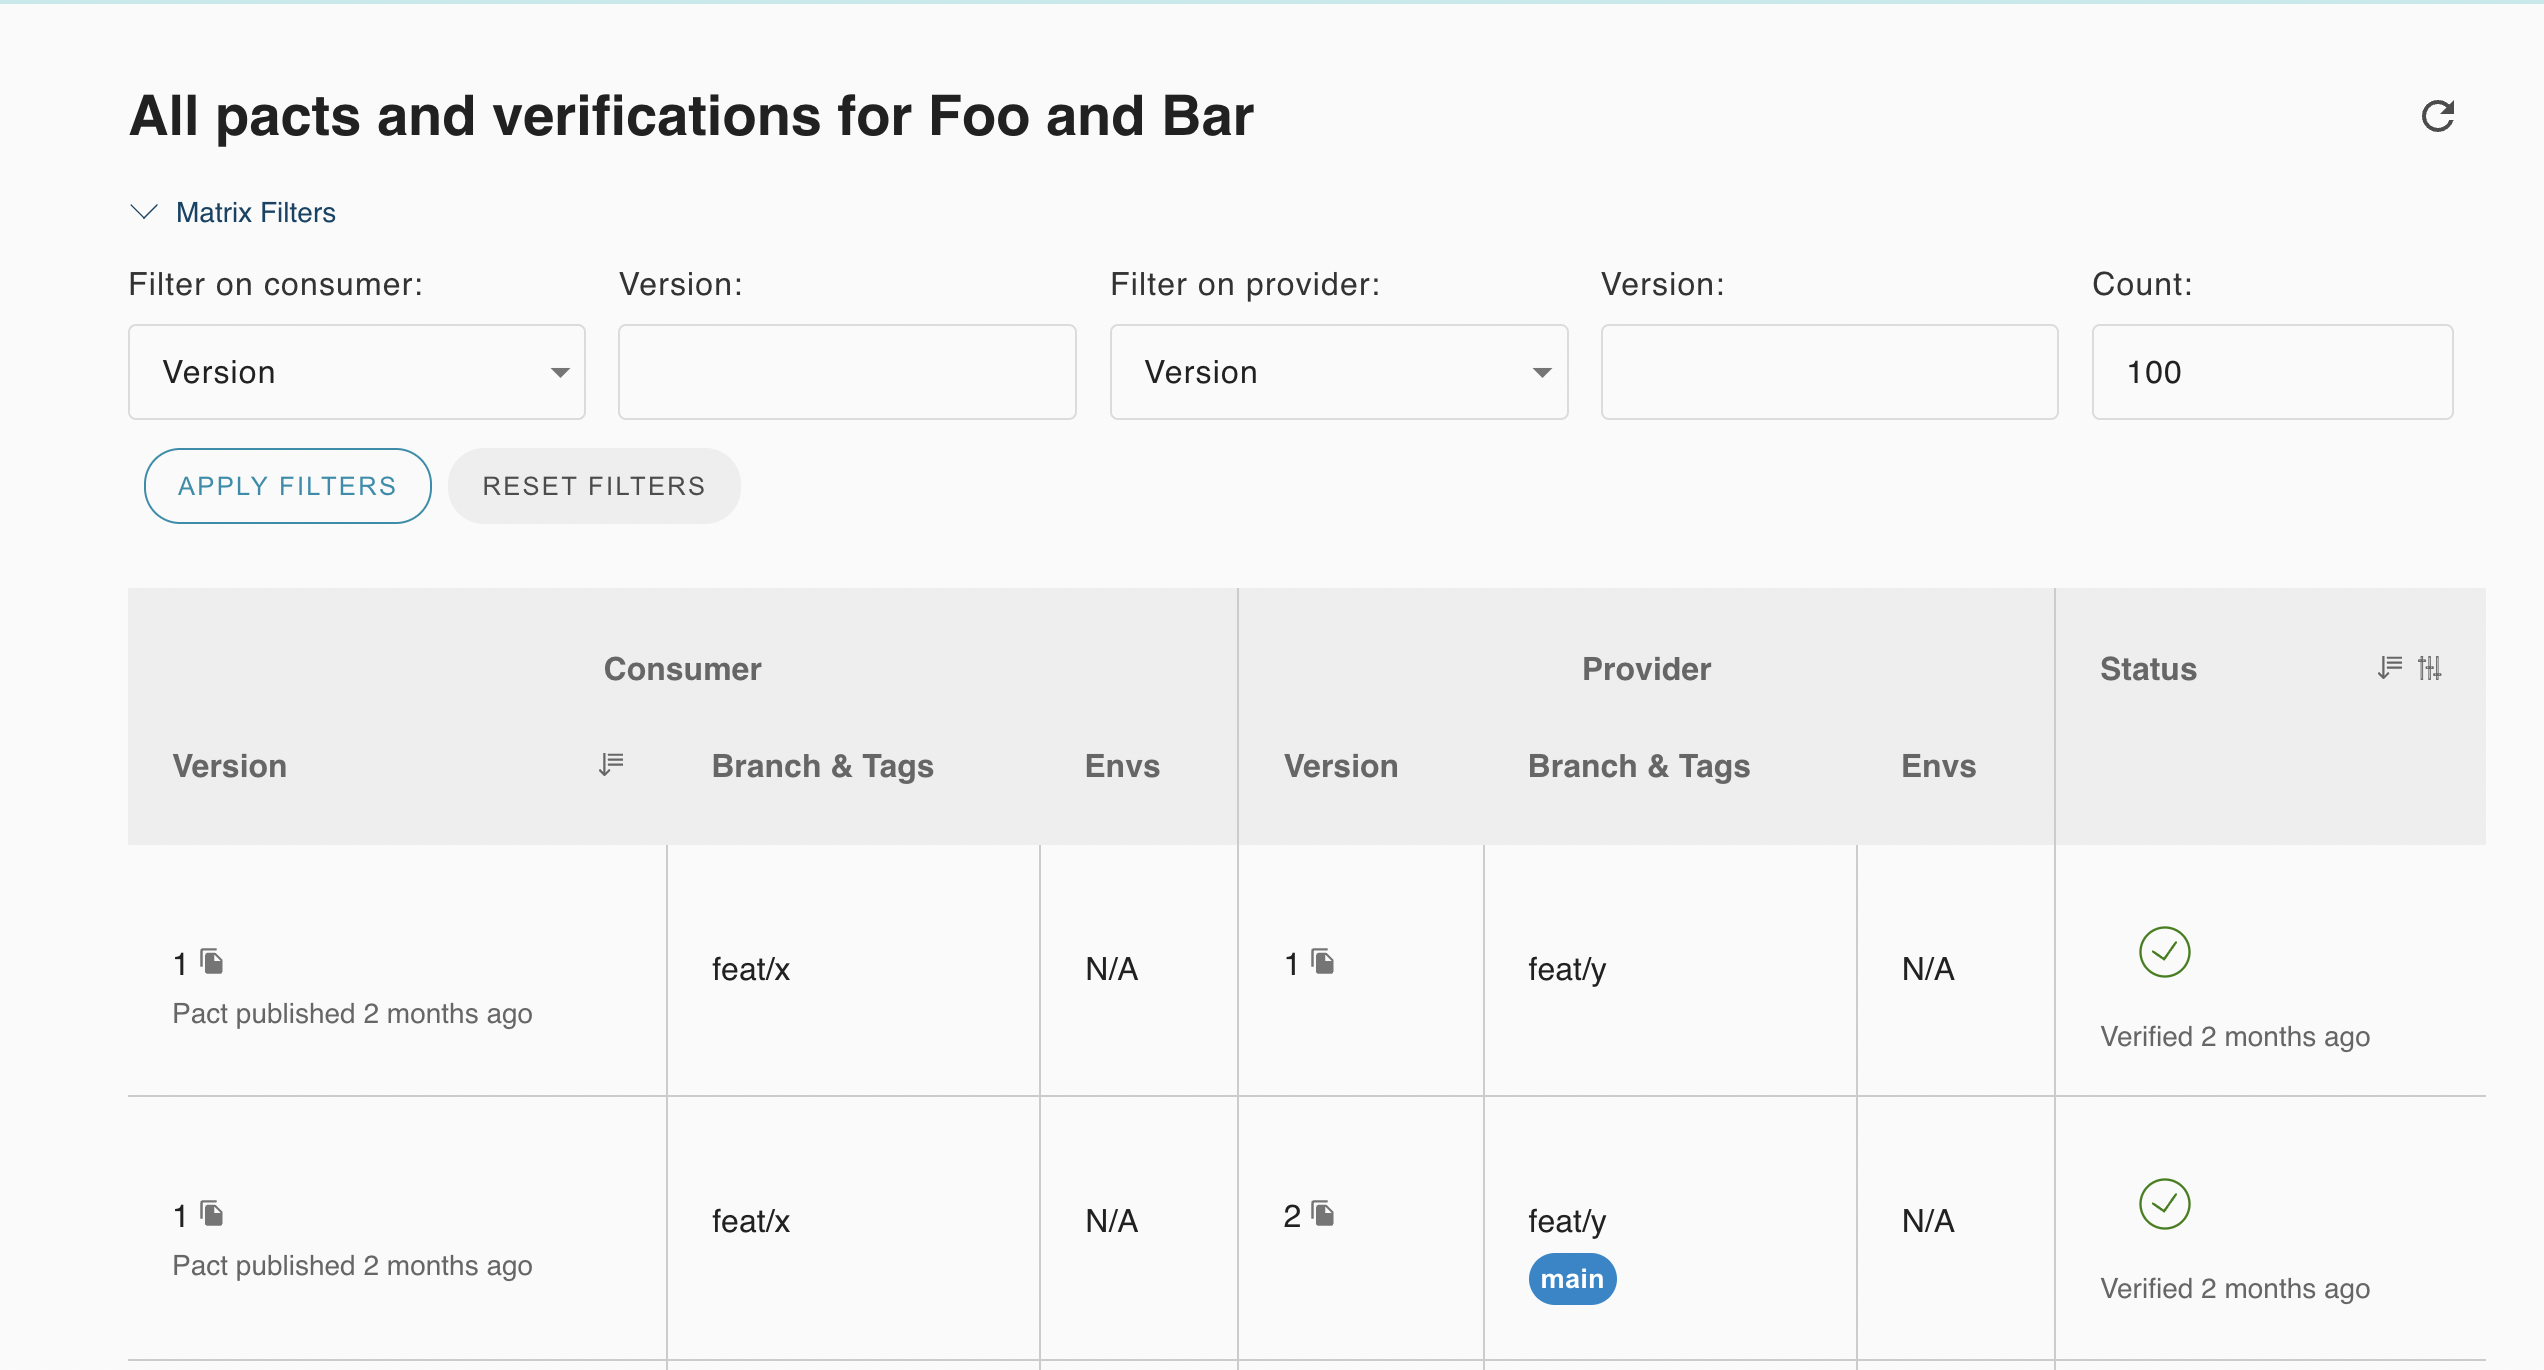Image resolution: width=2544 pixels, height=1370 pixels.
Task: Click green verified checkmark in second row
Action: click(2164, 1204)
